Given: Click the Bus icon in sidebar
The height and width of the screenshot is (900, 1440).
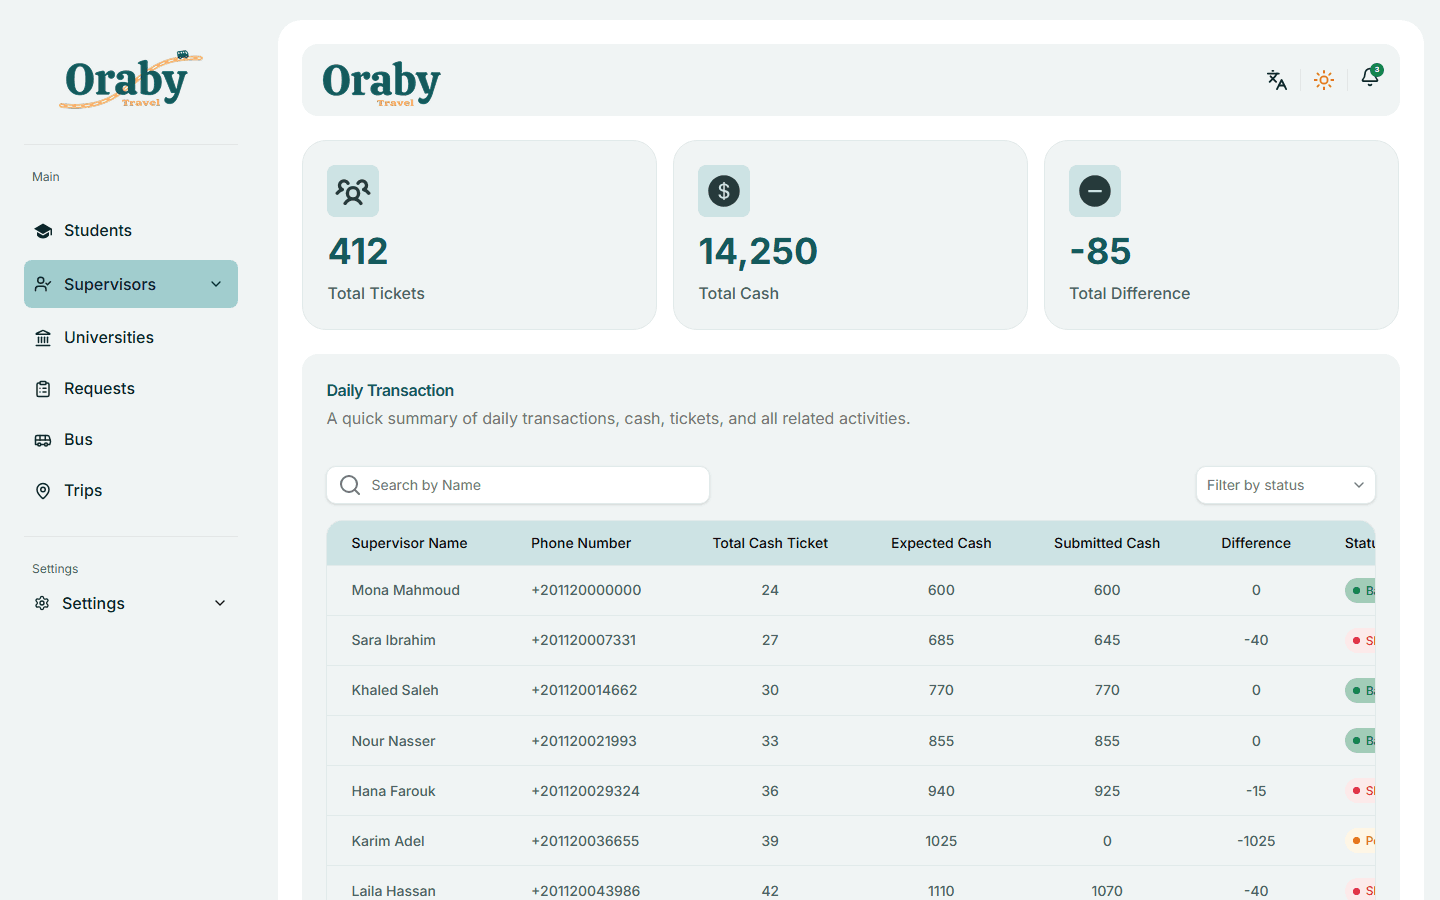Looking at the screenshot, I should [43, 440].
